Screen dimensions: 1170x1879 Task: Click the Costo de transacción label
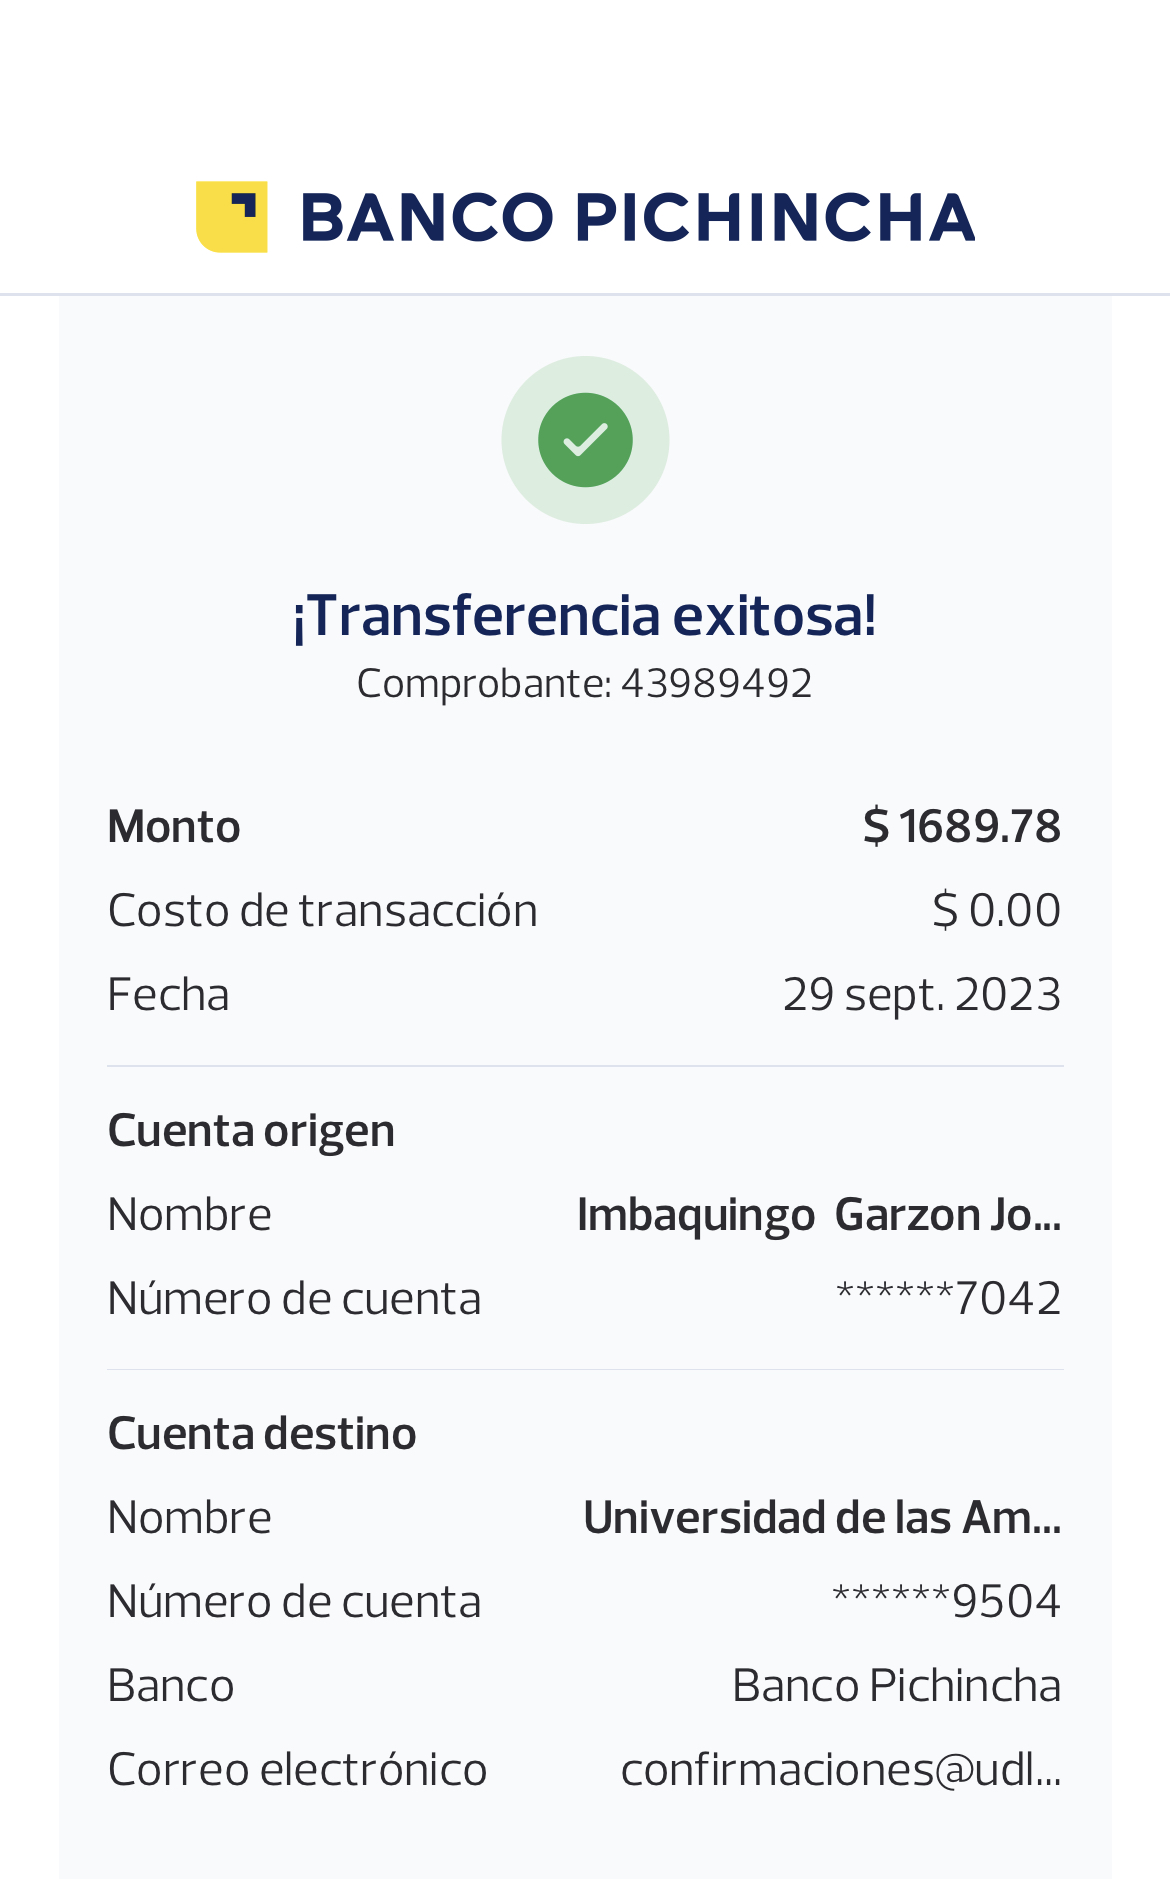322,911
